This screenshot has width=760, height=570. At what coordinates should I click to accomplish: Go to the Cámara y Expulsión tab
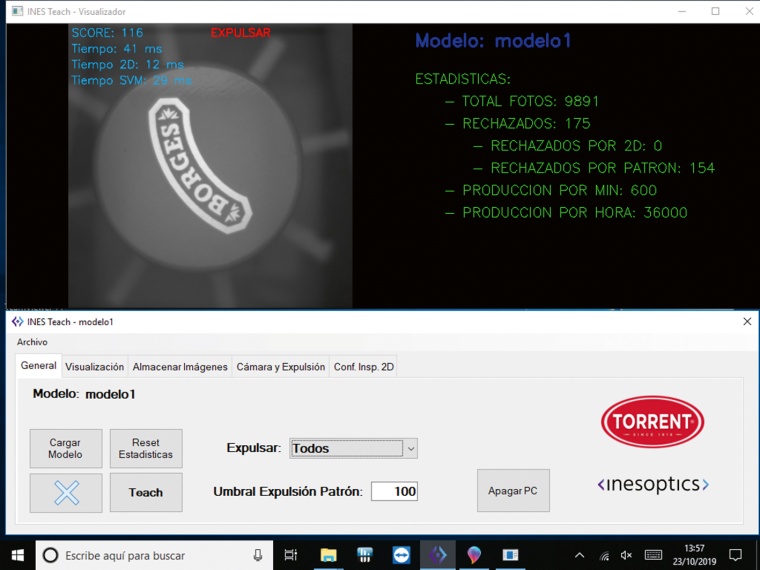pyautogui.click(x=280, y=367)
